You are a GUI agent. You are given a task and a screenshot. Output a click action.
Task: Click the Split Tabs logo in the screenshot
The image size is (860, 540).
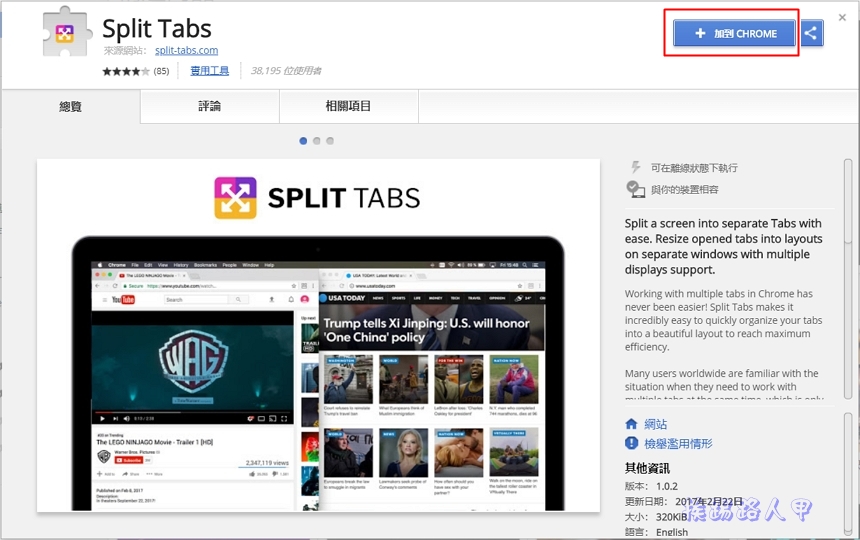pos(235,198)
